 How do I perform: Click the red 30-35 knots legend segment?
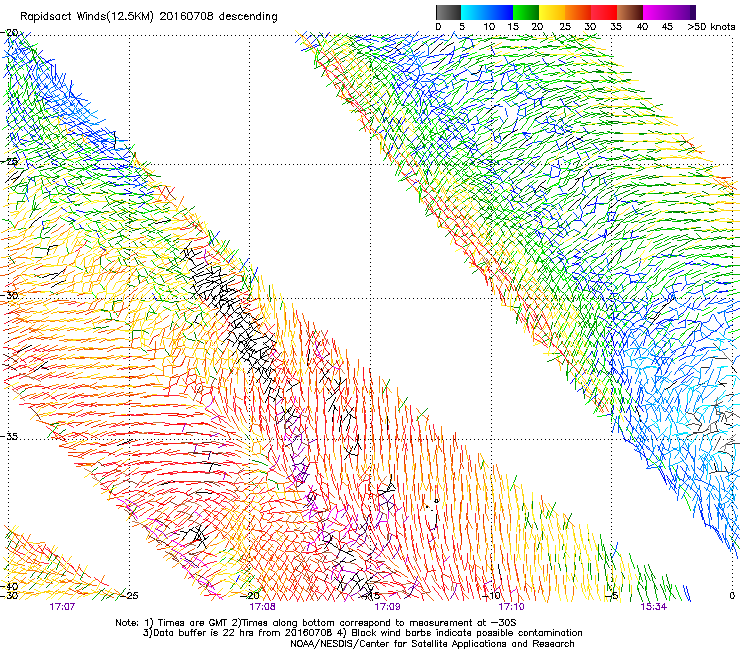click(604, 12)
